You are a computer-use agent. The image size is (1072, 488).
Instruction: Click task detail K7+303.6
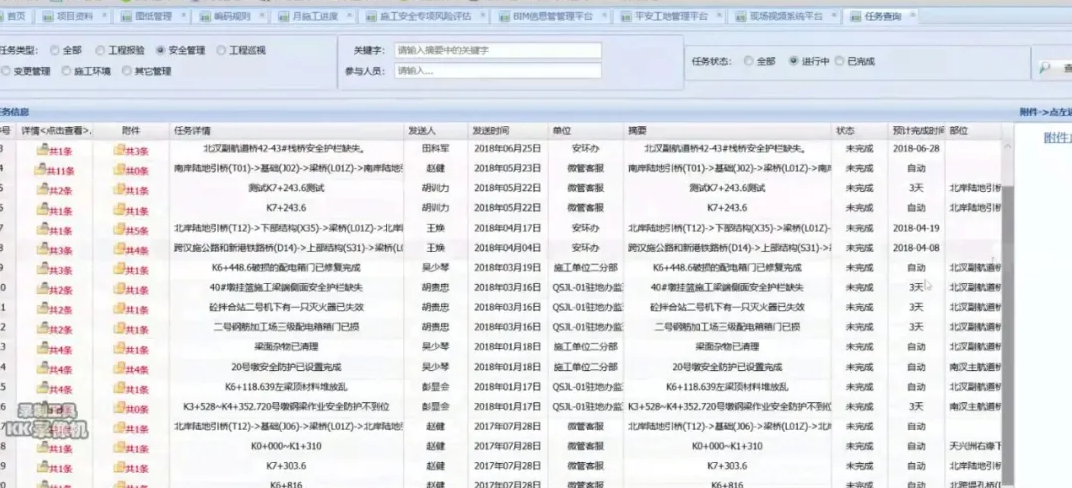(x=286, y=466)
